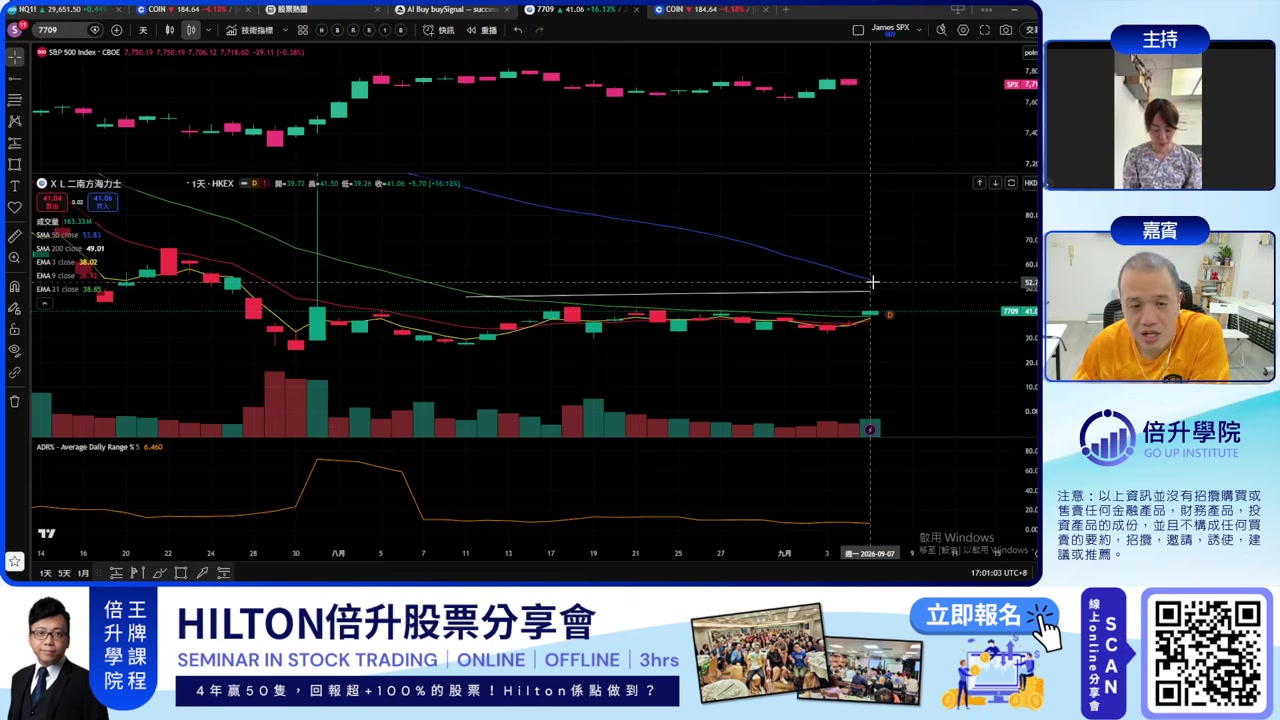Select the crosshair cursor tool
The height and width of the screenshot is (720, 1280).
click(x=14, y=57)
